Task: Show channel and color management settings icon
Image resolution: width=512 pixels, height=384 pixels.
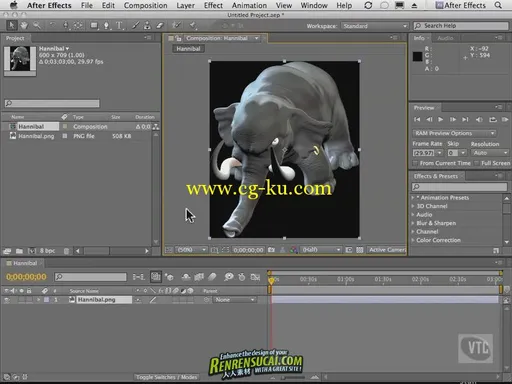Action: (x=294, y=250)
